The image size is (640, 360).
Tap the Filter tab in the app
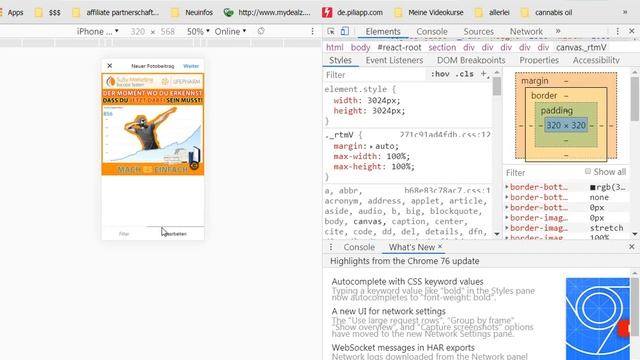124,234
